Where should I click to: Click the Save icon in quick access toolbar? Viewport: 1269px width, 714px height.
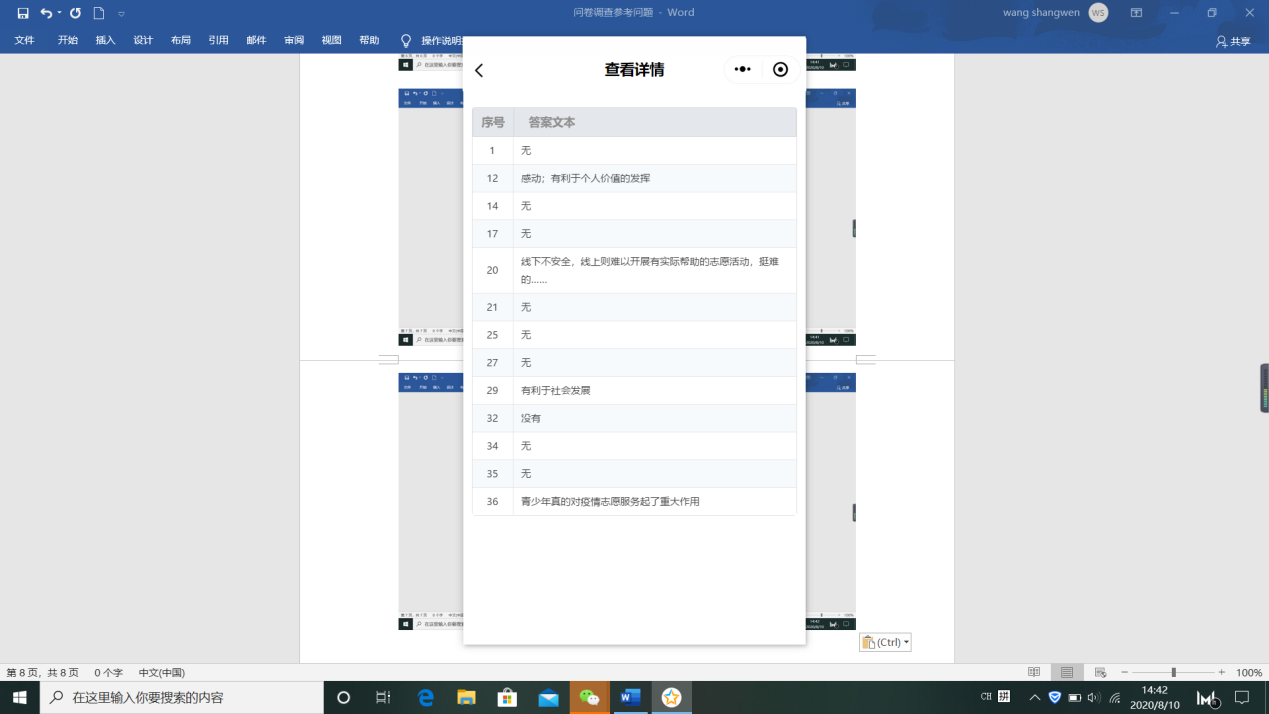click(23, 13)
